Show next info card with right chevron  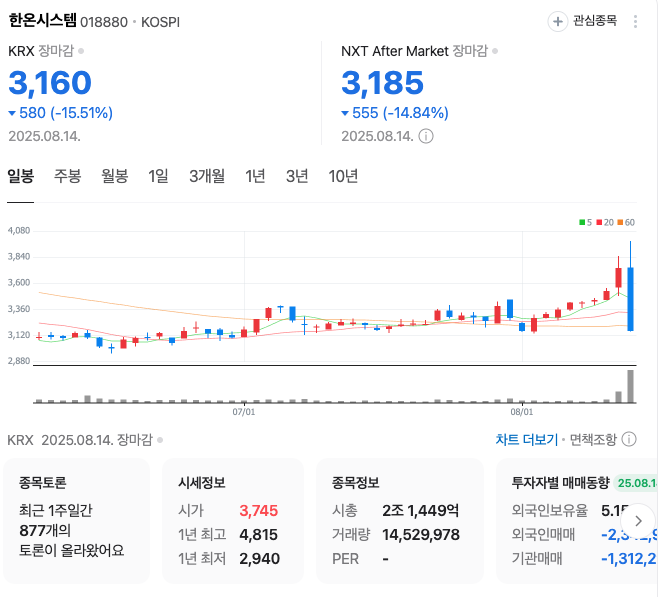tap(638, 521)
